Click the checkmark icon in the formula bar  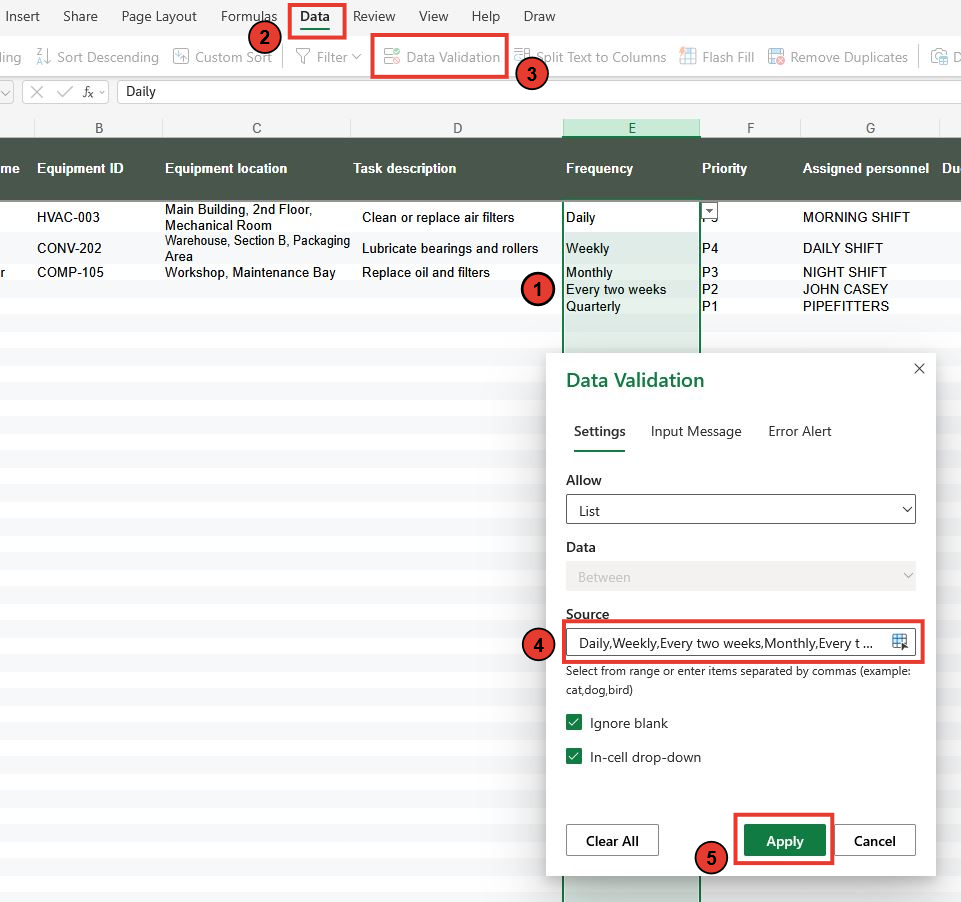[62, 91]
